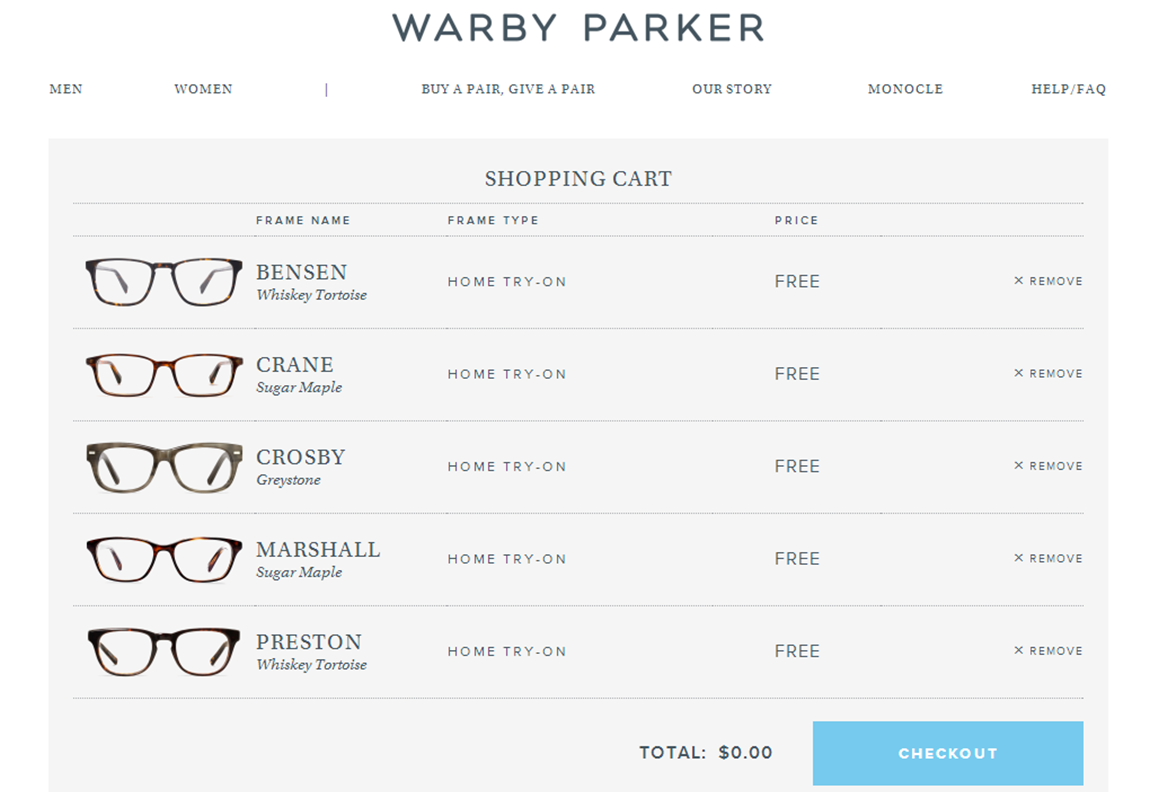
Task: Visit the Our Story page
Action: pyautogui.click(x=732, y=89)
